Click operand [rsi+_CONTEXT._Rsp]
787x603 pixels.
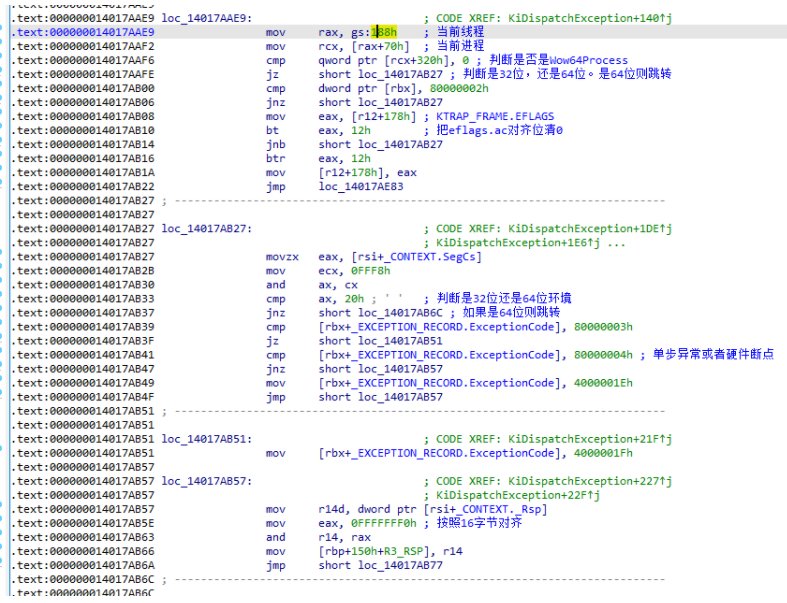click(x=485, y=509)
